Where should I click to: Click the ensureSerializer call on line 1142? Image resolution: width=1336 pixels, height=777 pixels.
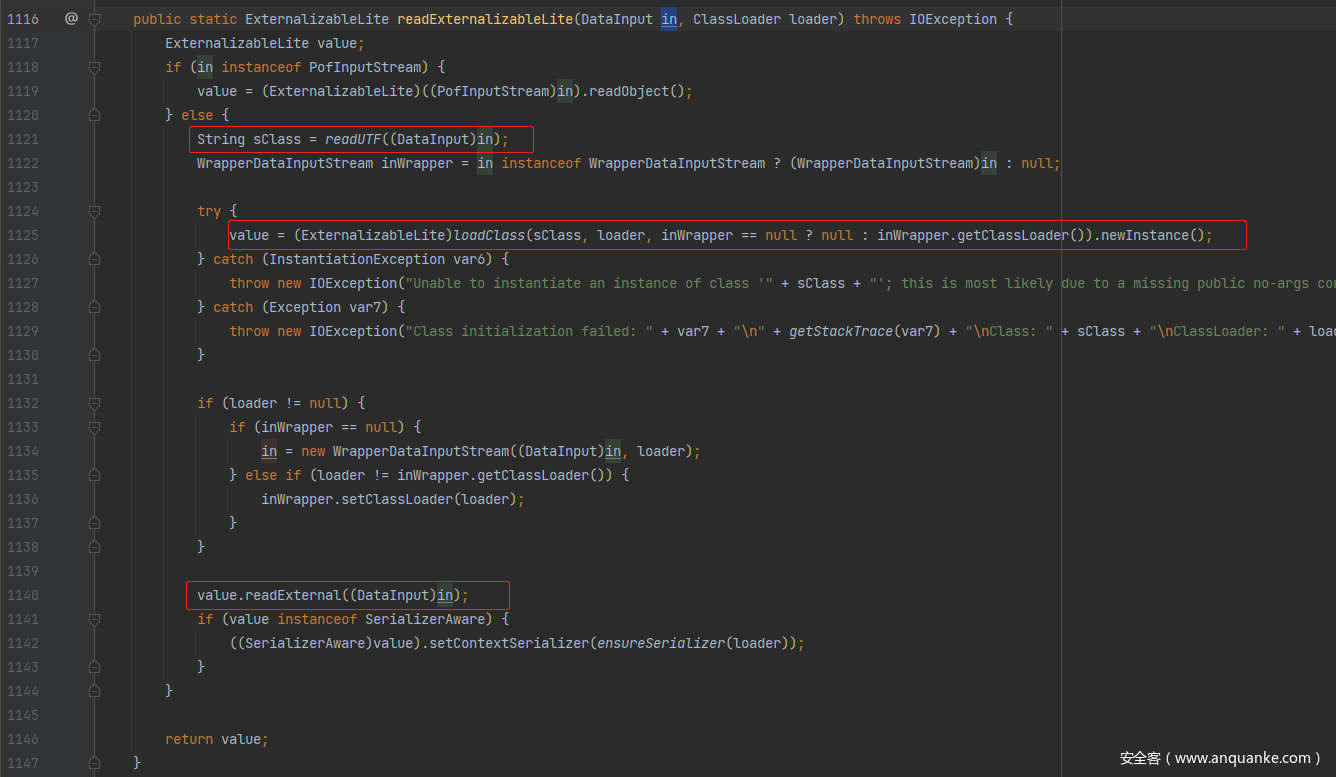click(660, 643)
